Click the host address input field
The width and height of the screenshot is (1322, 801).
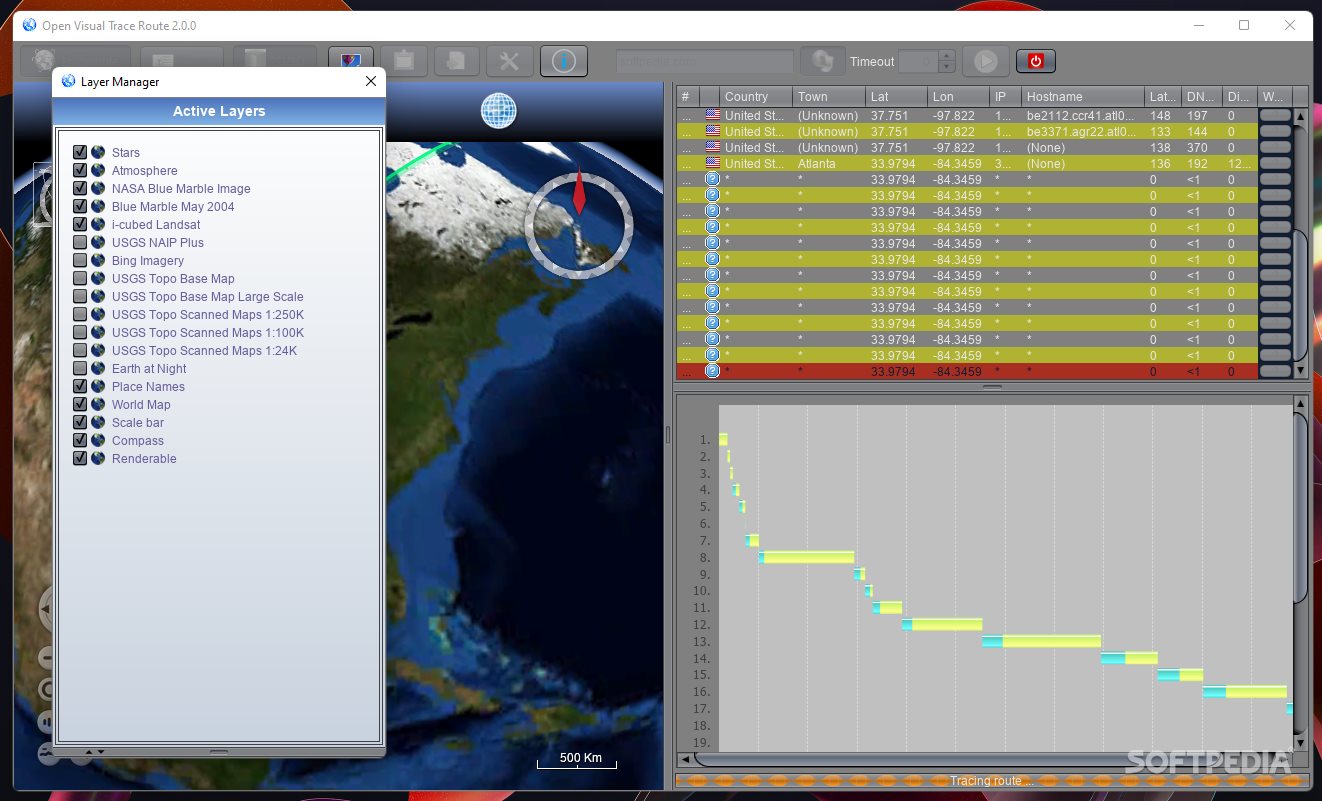point(705,61)
